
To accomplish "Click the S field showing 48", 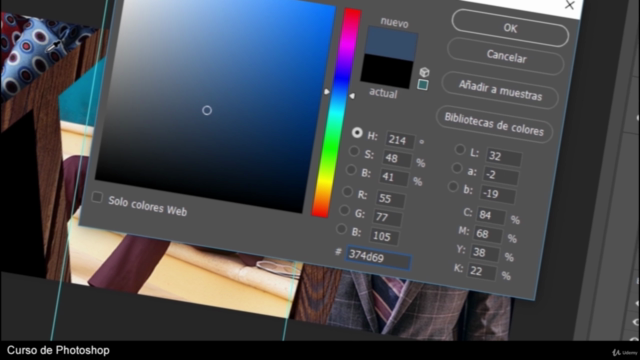I will click(397, 159).
